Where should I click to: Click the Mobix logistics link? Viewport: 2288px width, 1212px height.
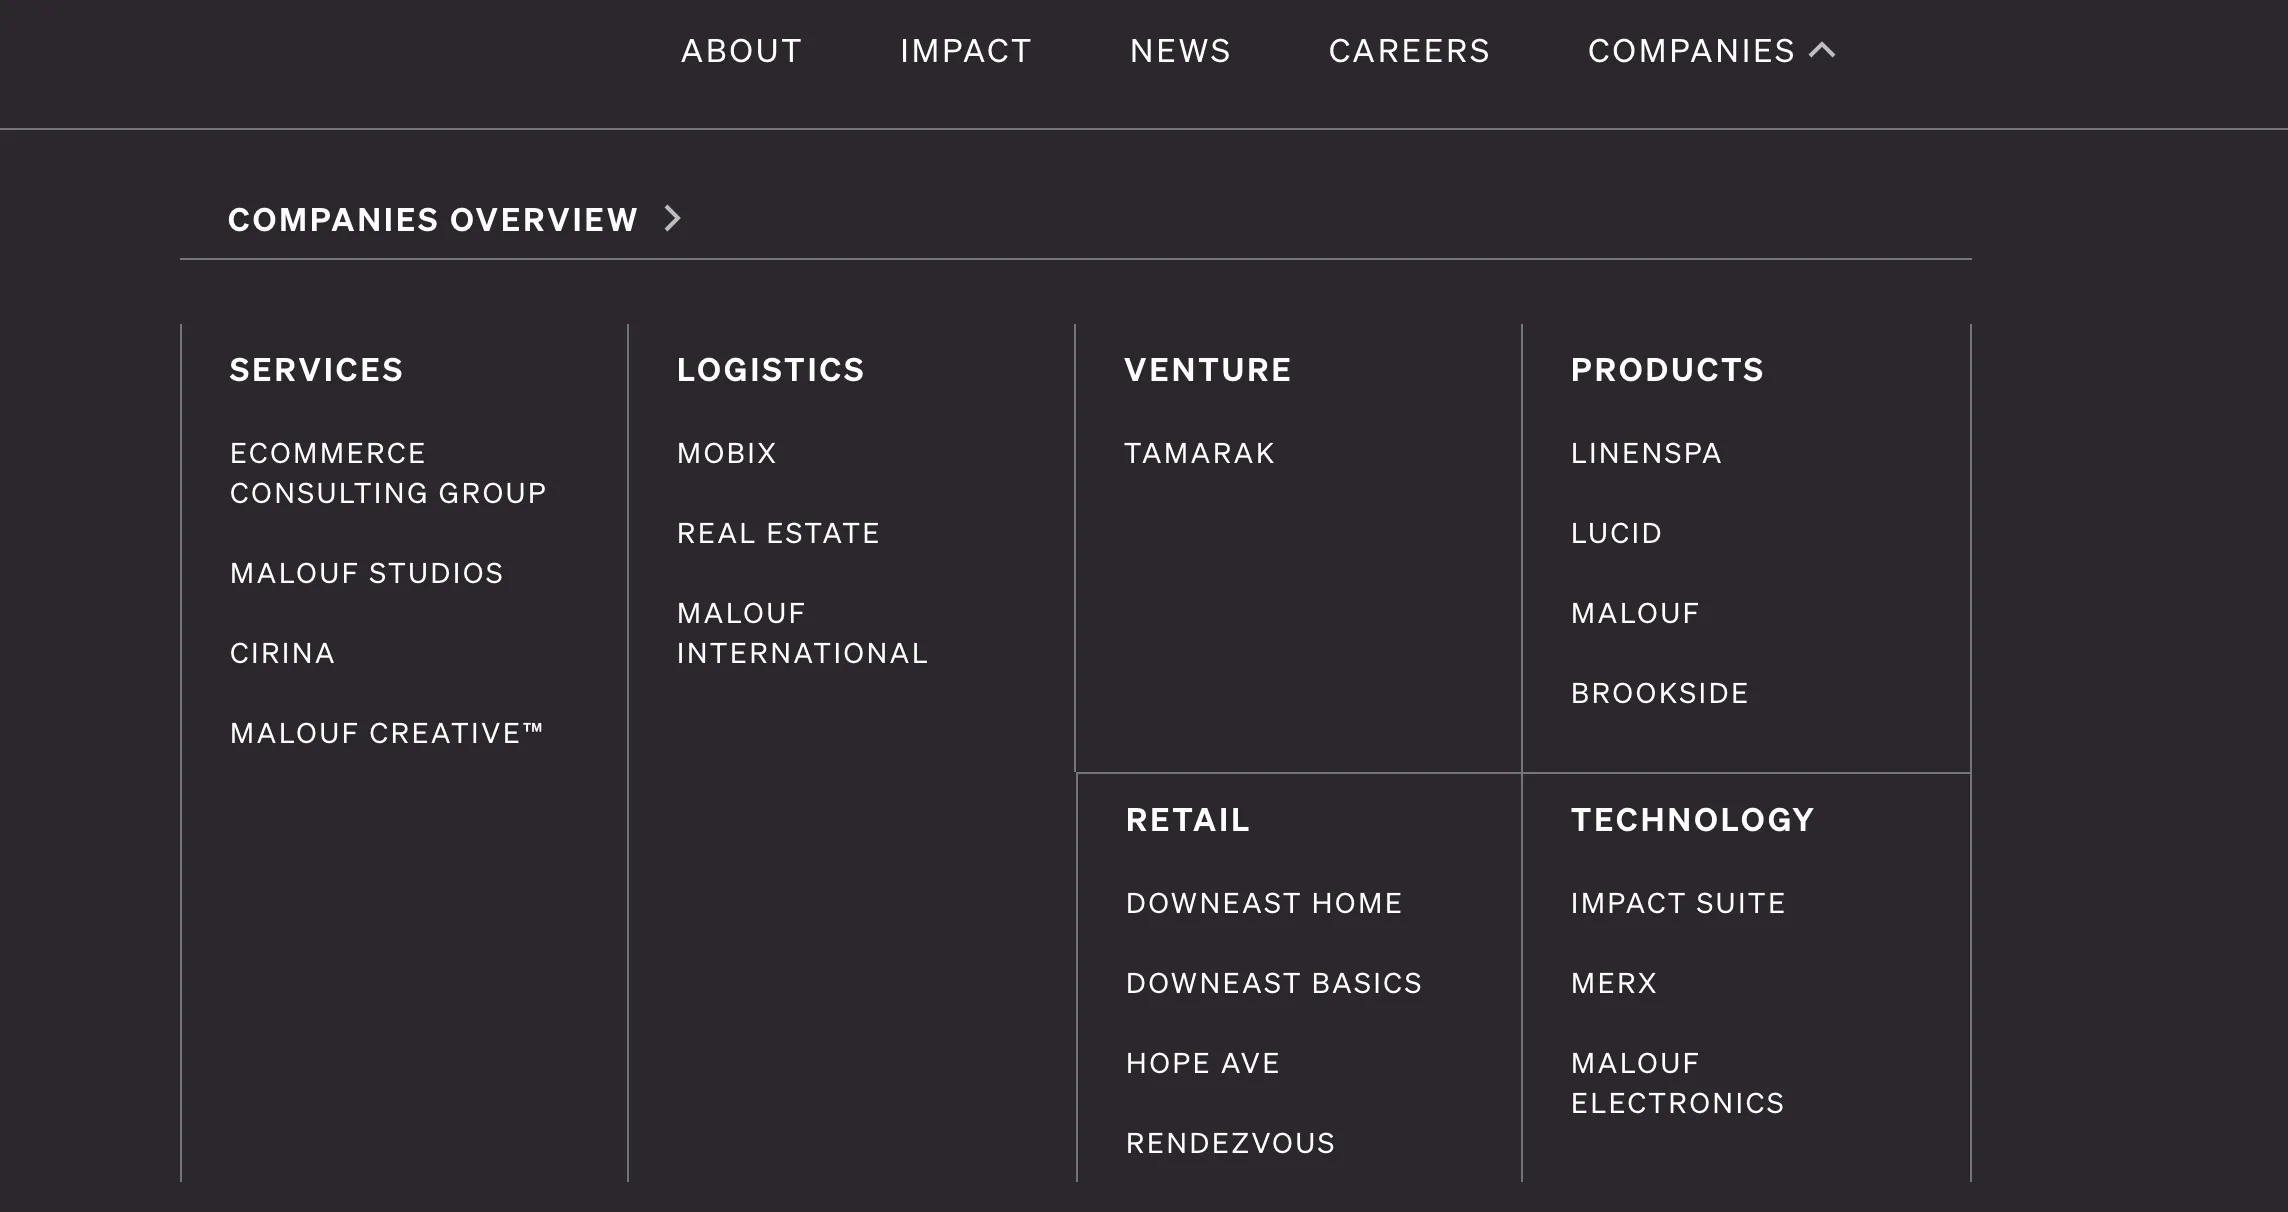point(726,453)
